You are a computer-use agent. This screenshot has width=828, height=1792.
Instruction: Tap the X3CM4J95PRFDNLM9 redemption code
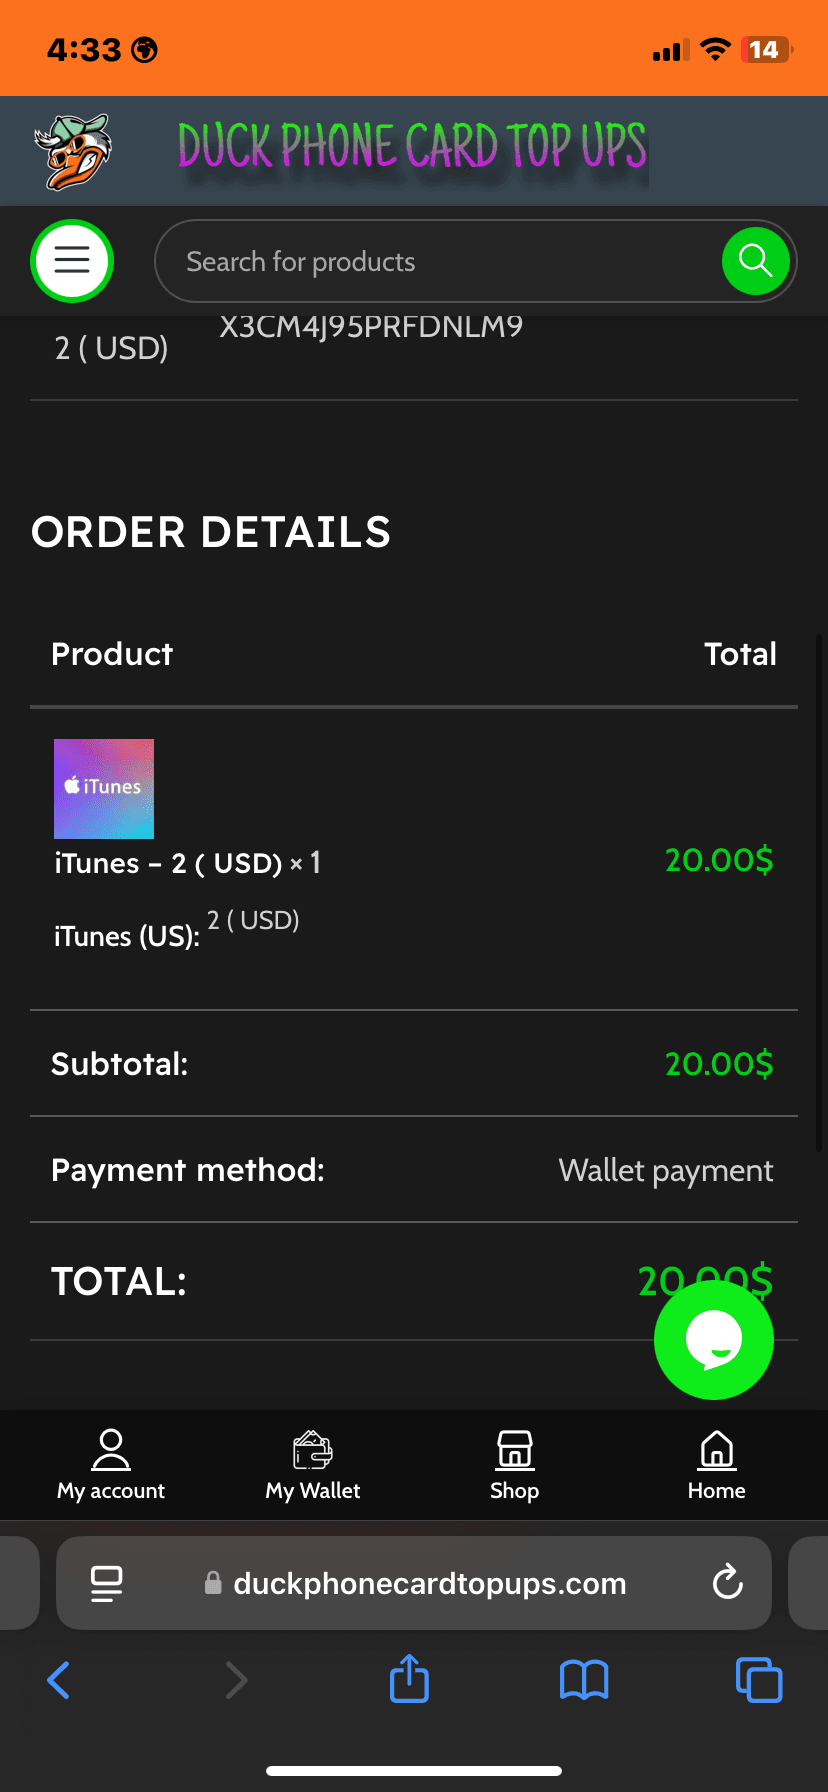(371, 327)
